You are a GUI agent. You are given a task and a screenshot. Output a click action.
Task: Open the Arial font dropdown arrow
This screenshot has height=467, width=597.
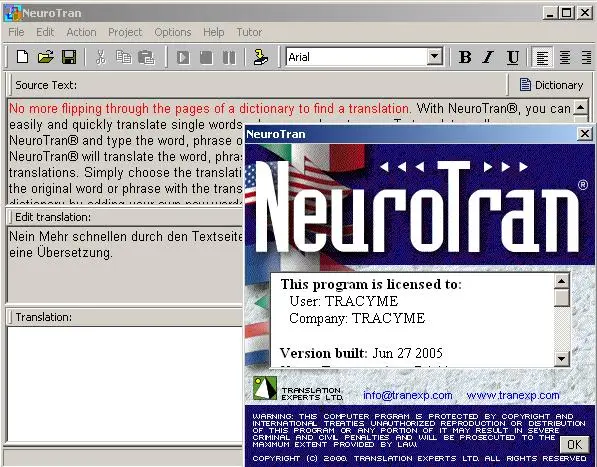point(434,57)
